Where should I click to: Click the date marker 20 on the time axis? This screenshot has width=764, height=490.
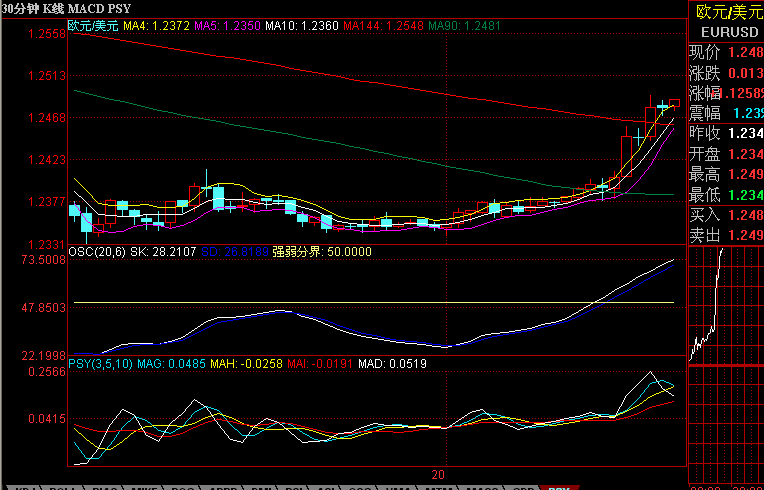click(438, 474)
